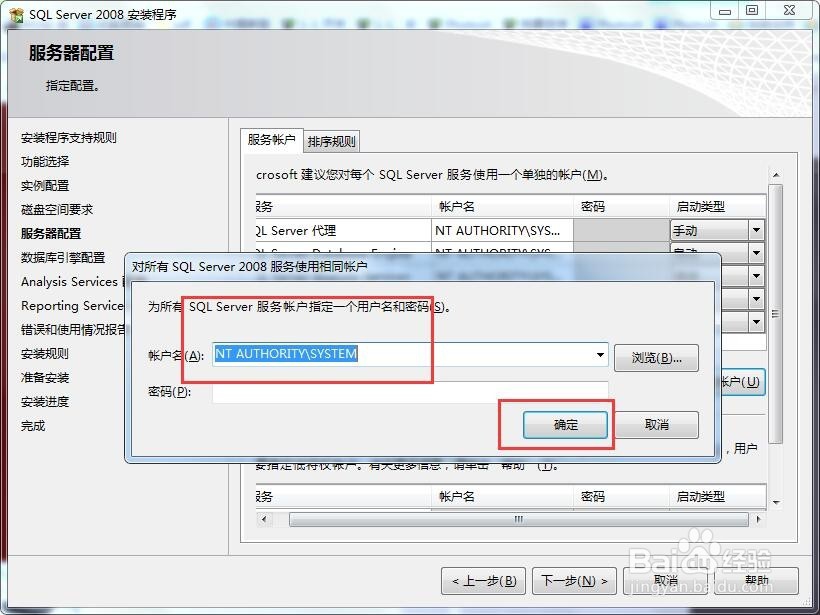Click the 帐户名 header in the lower table
Viewport: 820px width, 615px height.
click(502, 496)
